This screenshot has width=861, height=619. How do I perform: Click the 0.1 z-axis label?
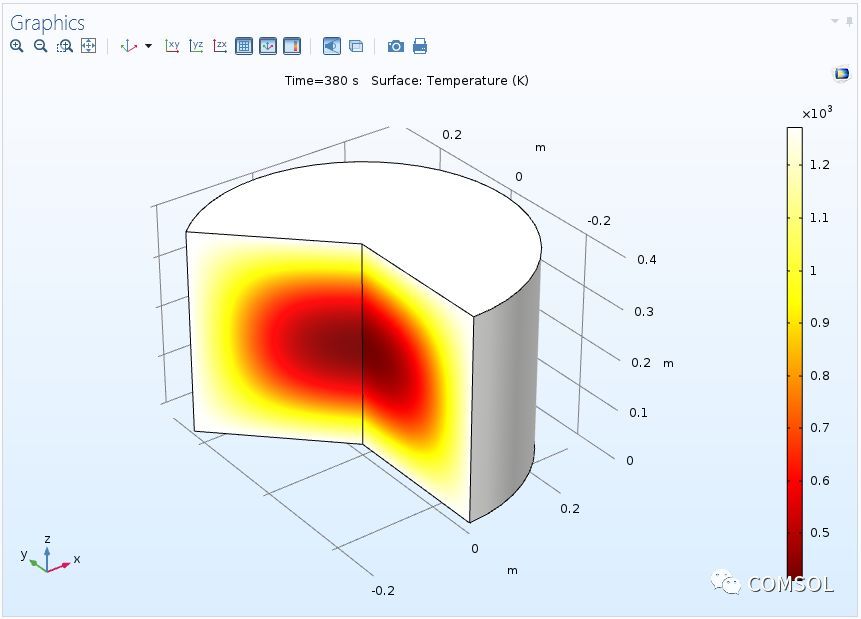(639, 413)
